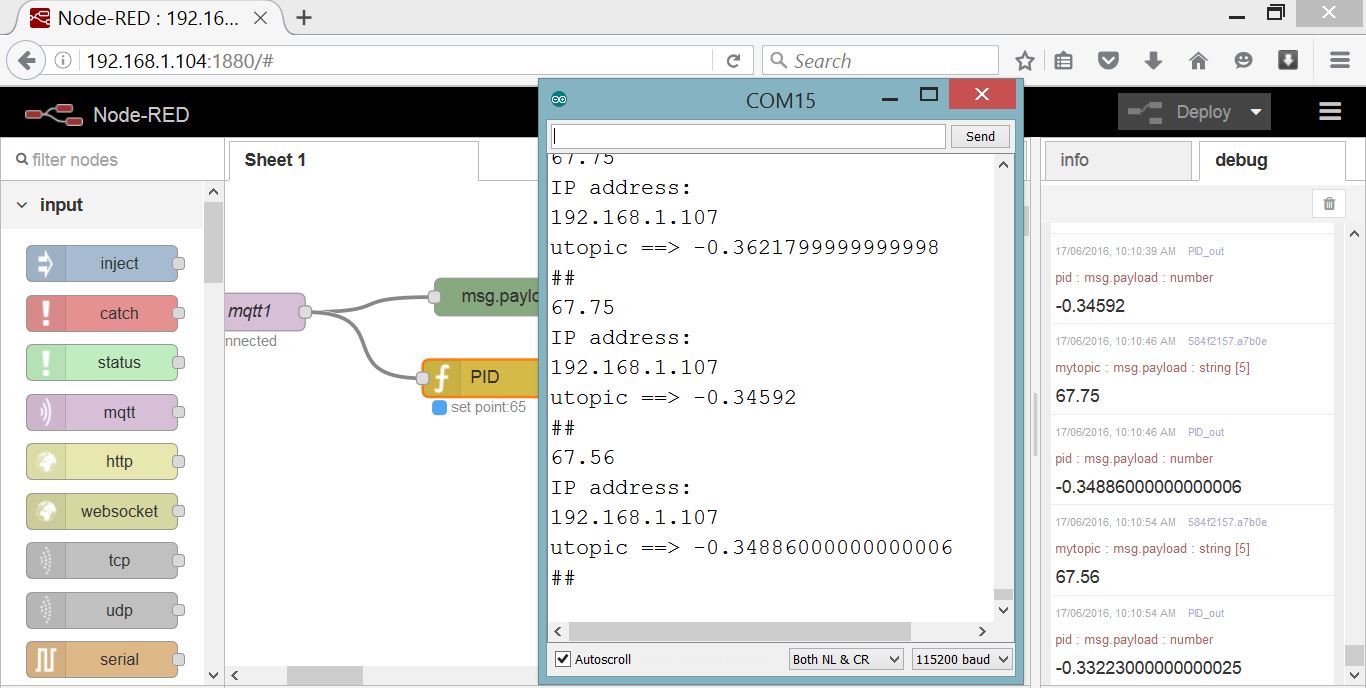Select the serial node in palette

click(102, 660)
